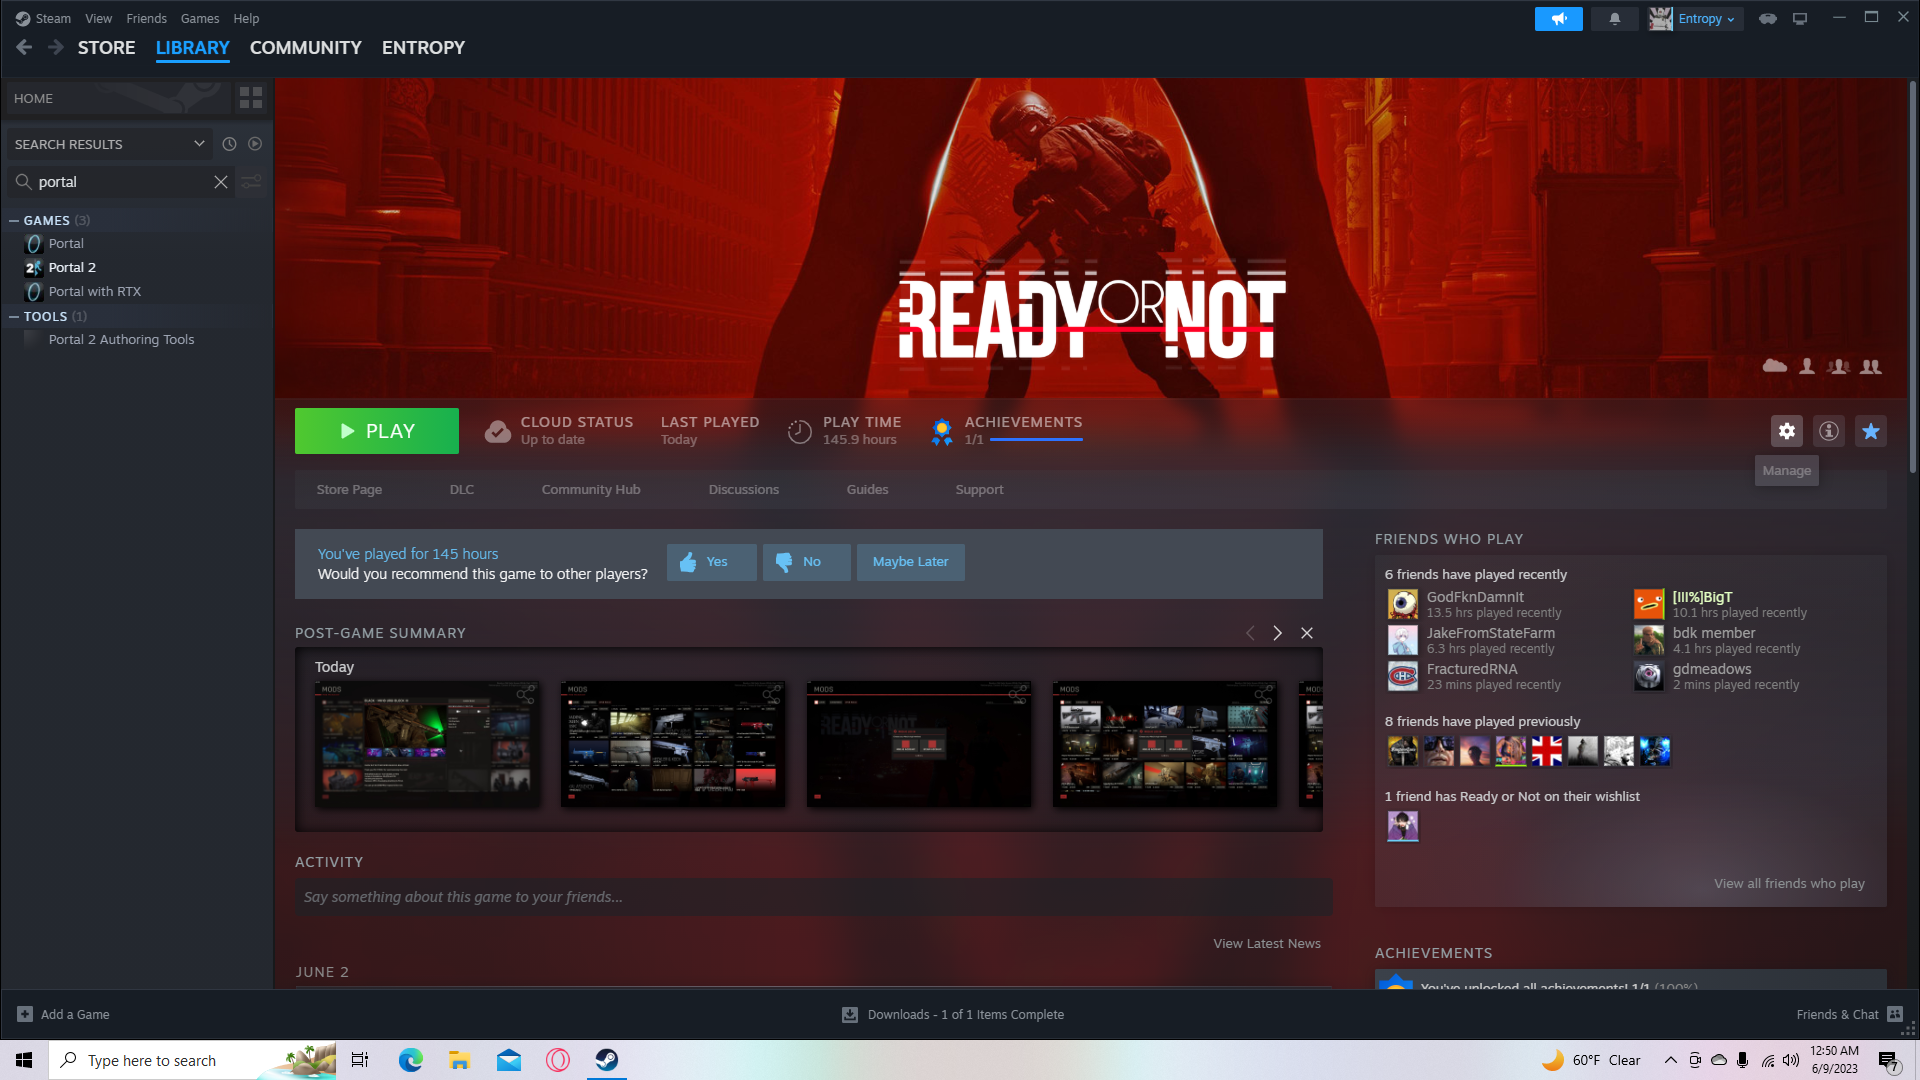Switch to library grid view icon
1920x1080 pixels.
[x=250, y=98]
